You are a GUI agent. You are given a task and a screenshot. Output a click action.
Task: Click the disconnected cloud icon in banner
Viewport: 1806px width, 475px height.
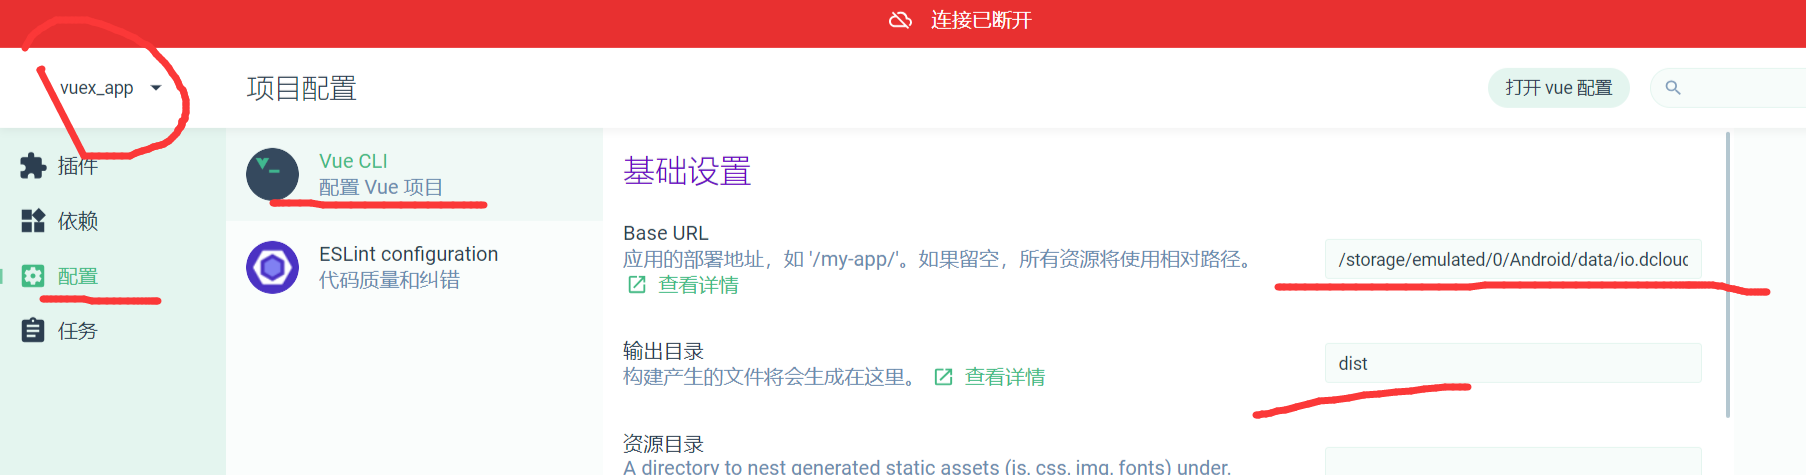[x=900, y=20]
